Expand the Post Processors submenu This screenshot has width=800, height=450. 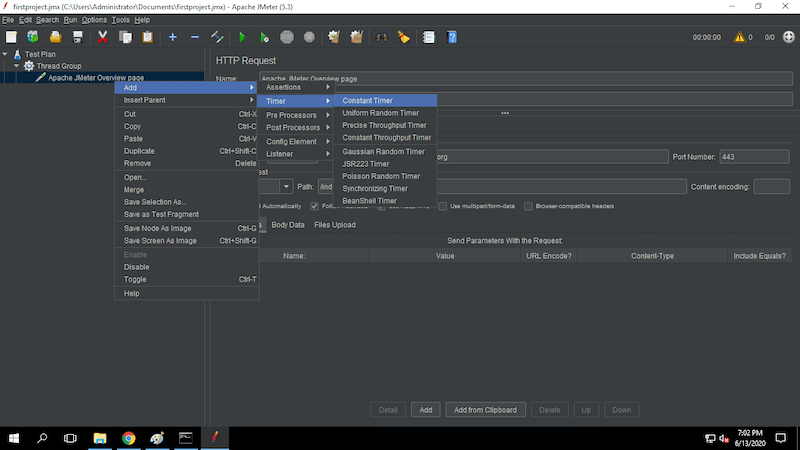[296, 128]
